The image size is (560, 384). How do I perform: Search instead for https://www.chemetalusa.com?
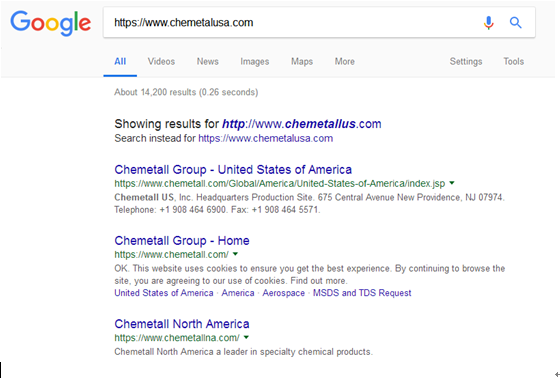point(265,138)
